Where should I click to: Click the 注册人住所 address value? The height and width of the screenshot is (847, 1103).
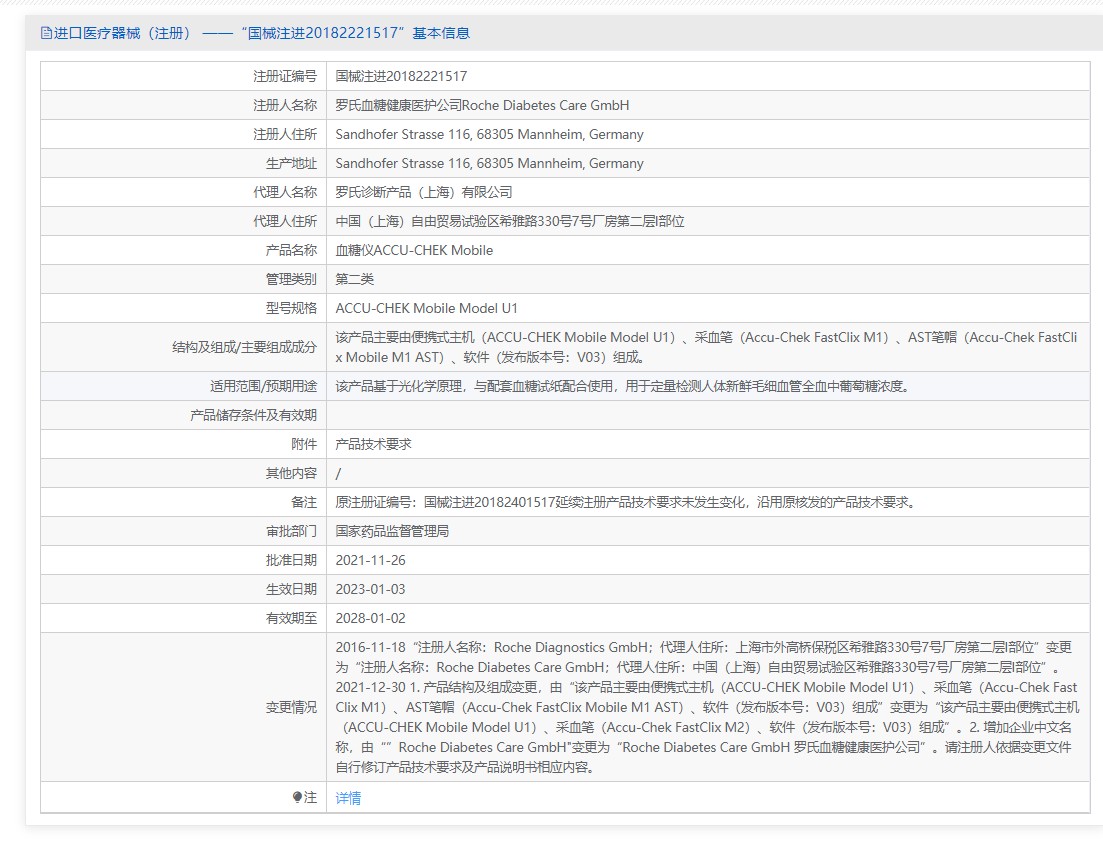tap(490, 134)
